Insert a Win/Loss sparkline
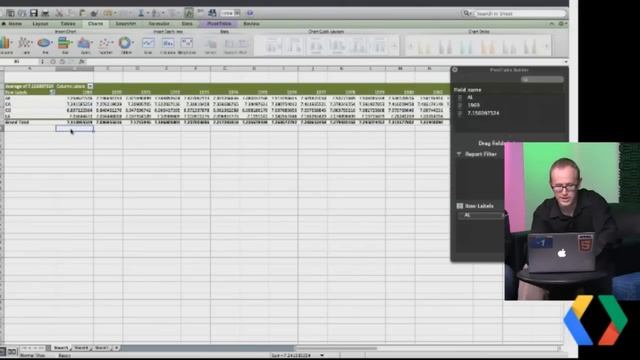Image resolution: width=640 pixels, height=360 pixels. pyautogui.click(x=187, y=45)
